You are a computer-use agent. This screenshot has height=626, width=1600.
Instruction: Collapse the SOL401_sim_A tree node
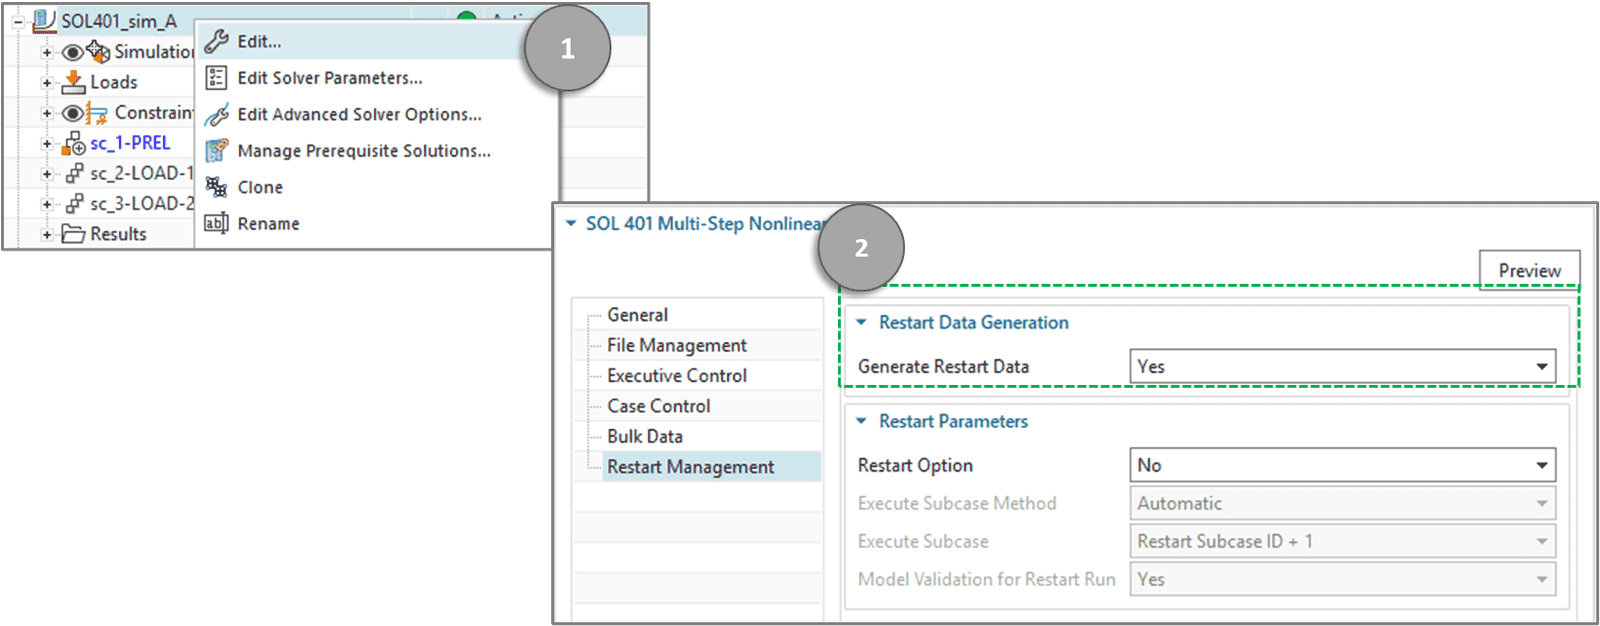pos(18,21)
